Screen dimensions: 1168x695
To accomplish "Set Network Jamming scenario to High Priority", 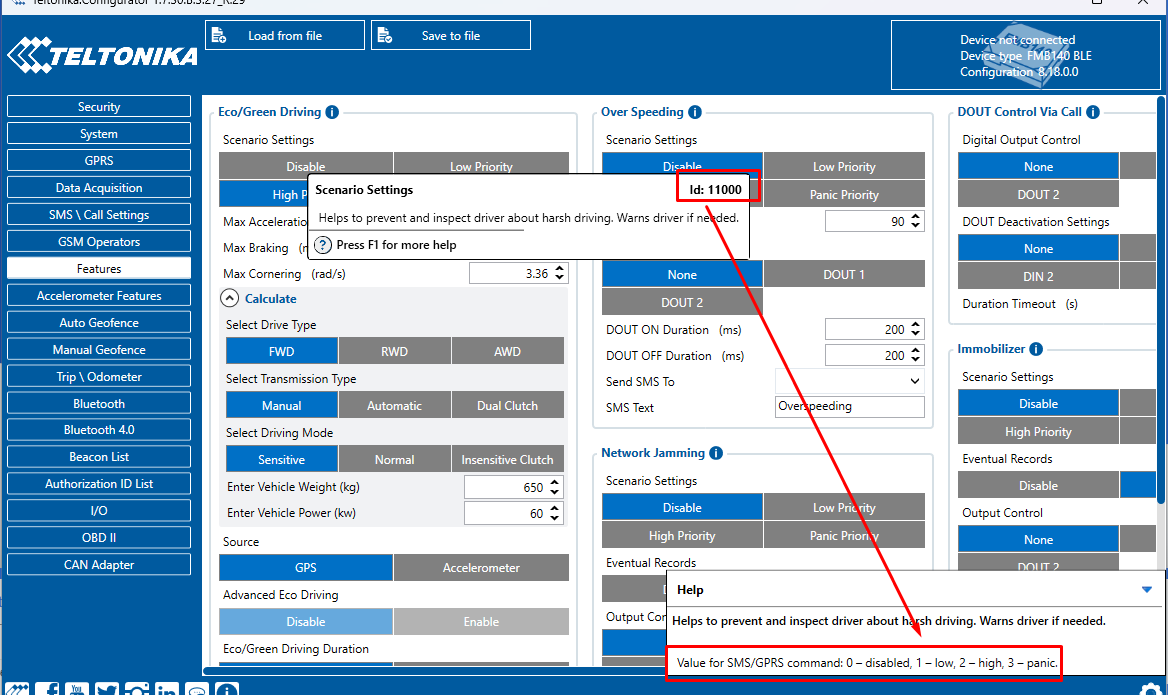I will click(x=682, y=536).
